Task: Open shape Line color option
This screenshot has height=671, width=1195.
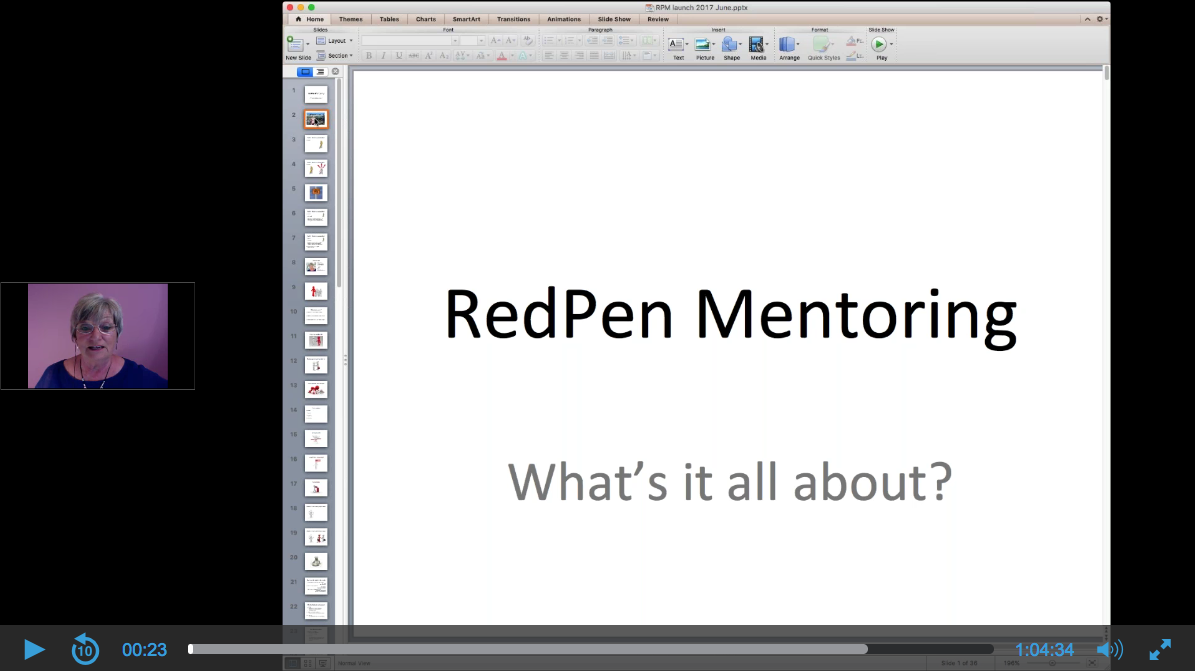Action: (x=854, y=56)
